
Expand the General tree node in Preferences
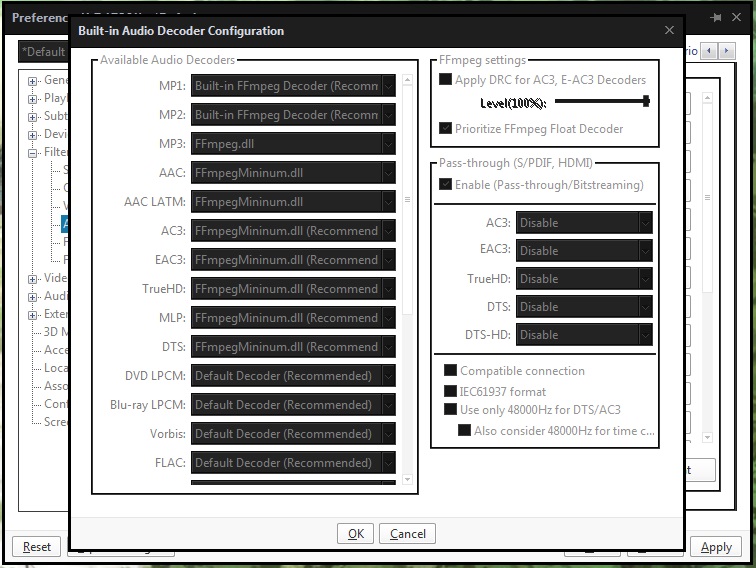[x=32, y=81]
